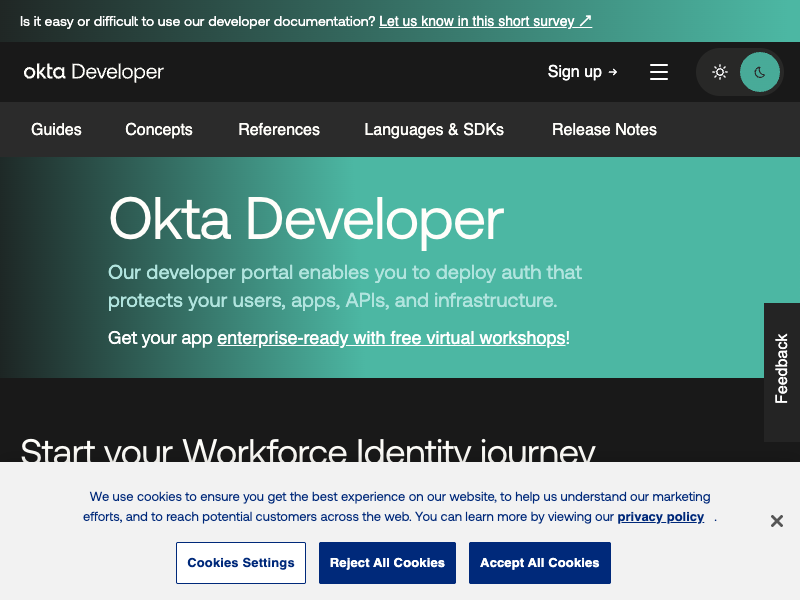Click the Sign up link

click(583, 72)
